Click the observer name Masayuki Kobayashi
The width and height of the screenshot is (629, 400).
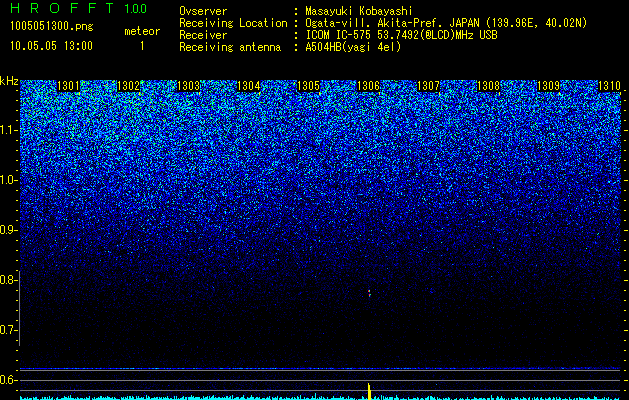pos(359,11)
